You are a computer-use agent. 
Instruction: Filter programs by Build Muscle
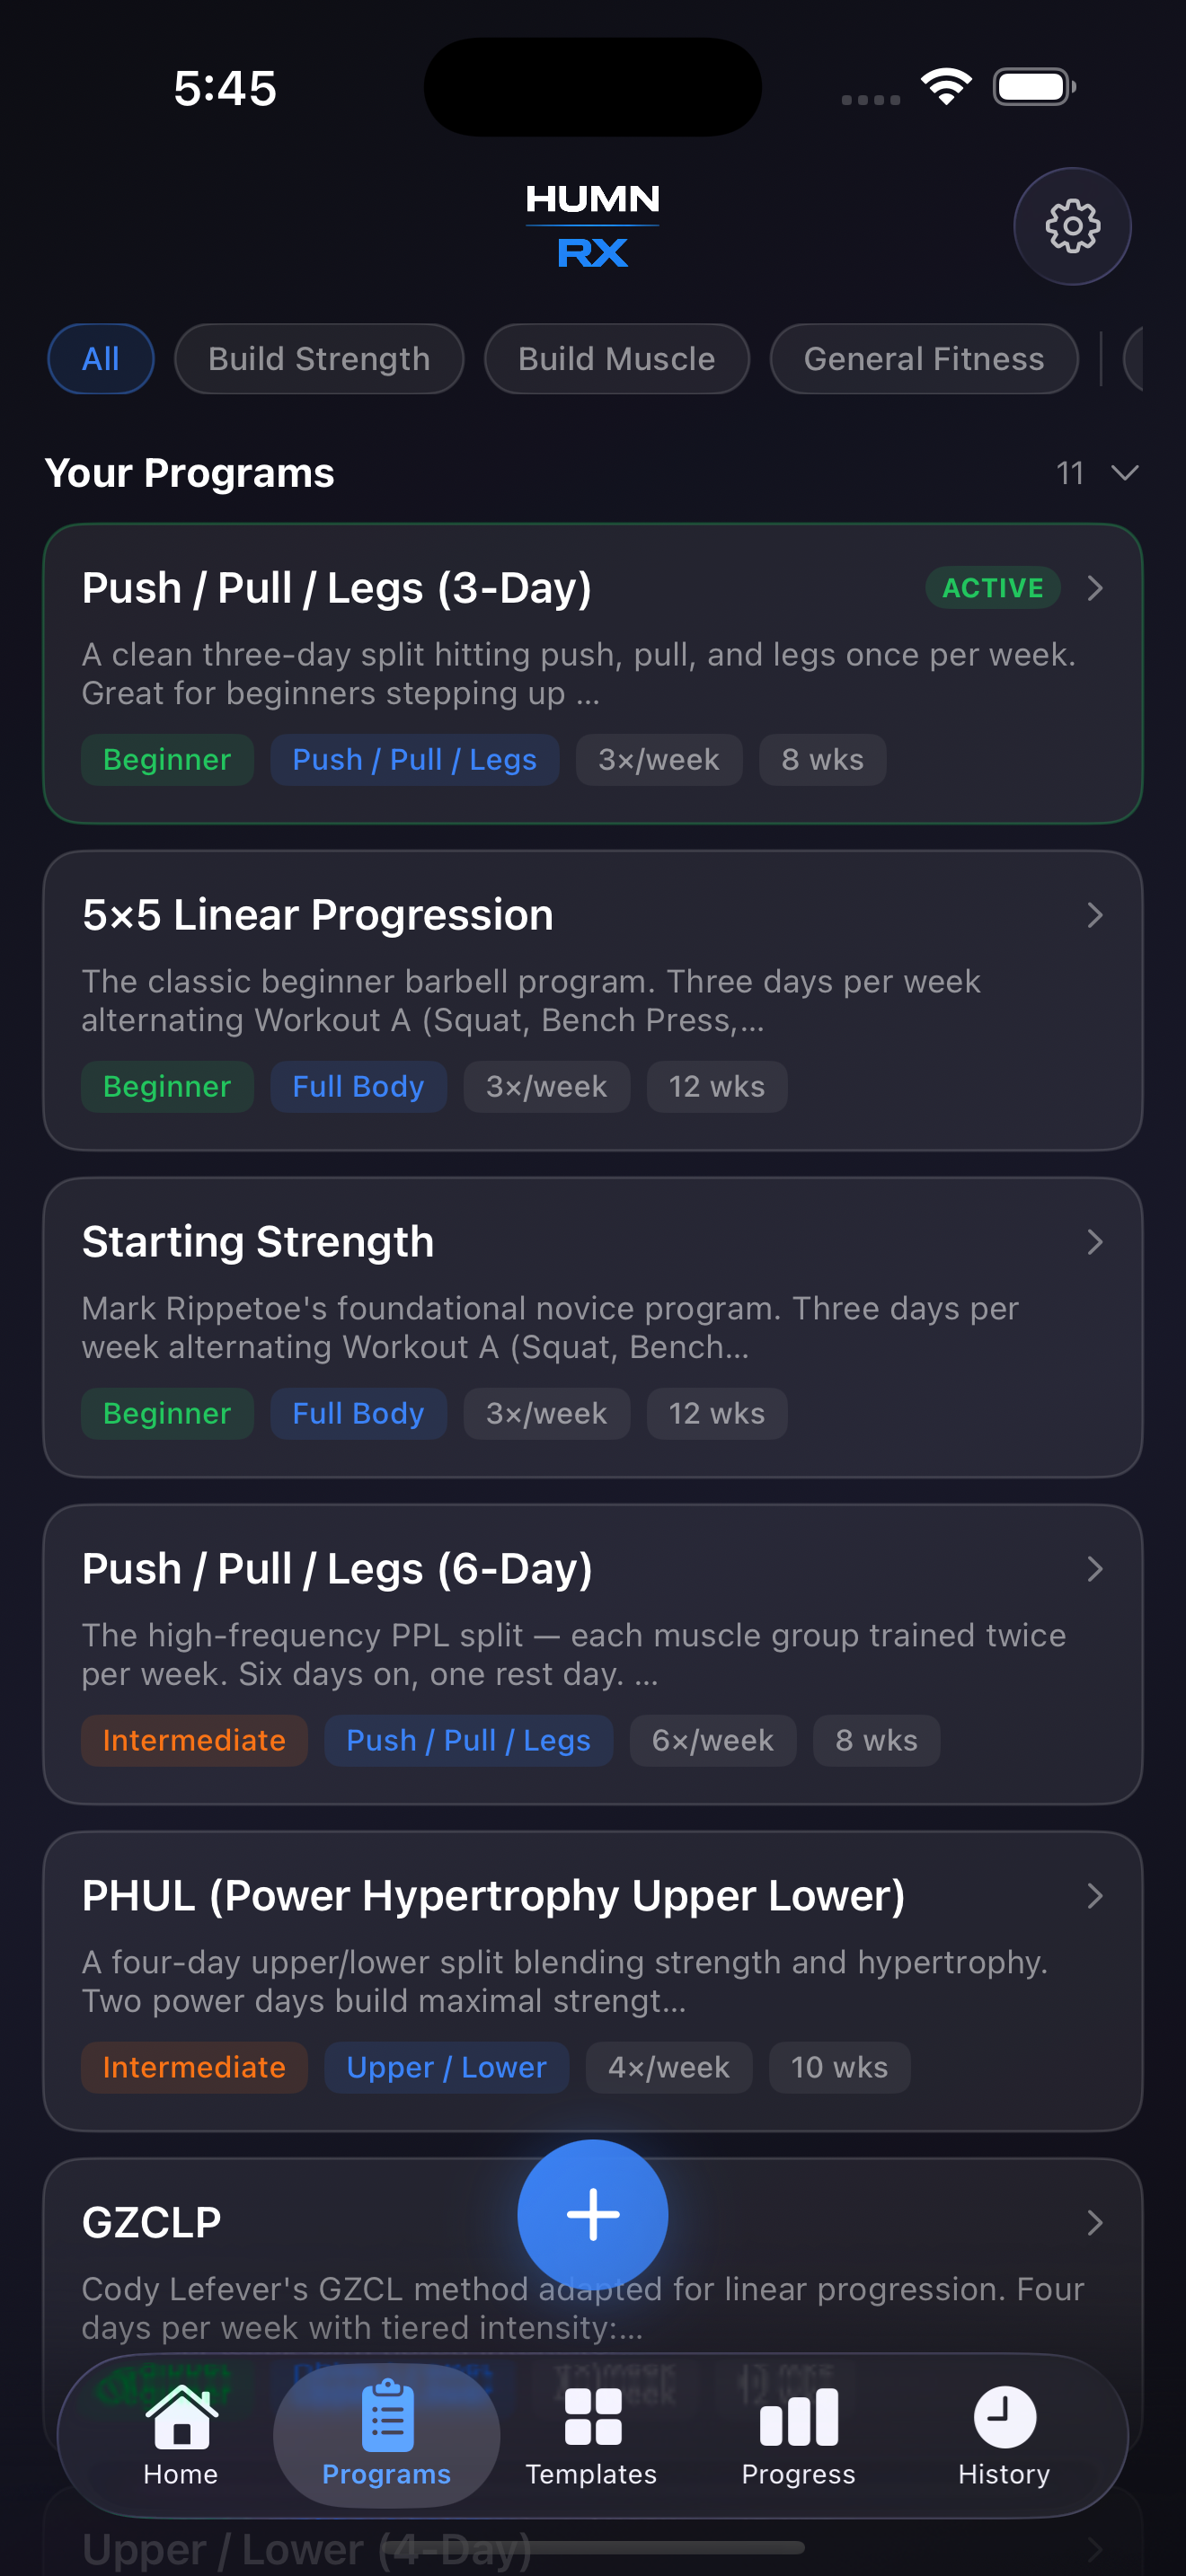(x=616, y=359)
